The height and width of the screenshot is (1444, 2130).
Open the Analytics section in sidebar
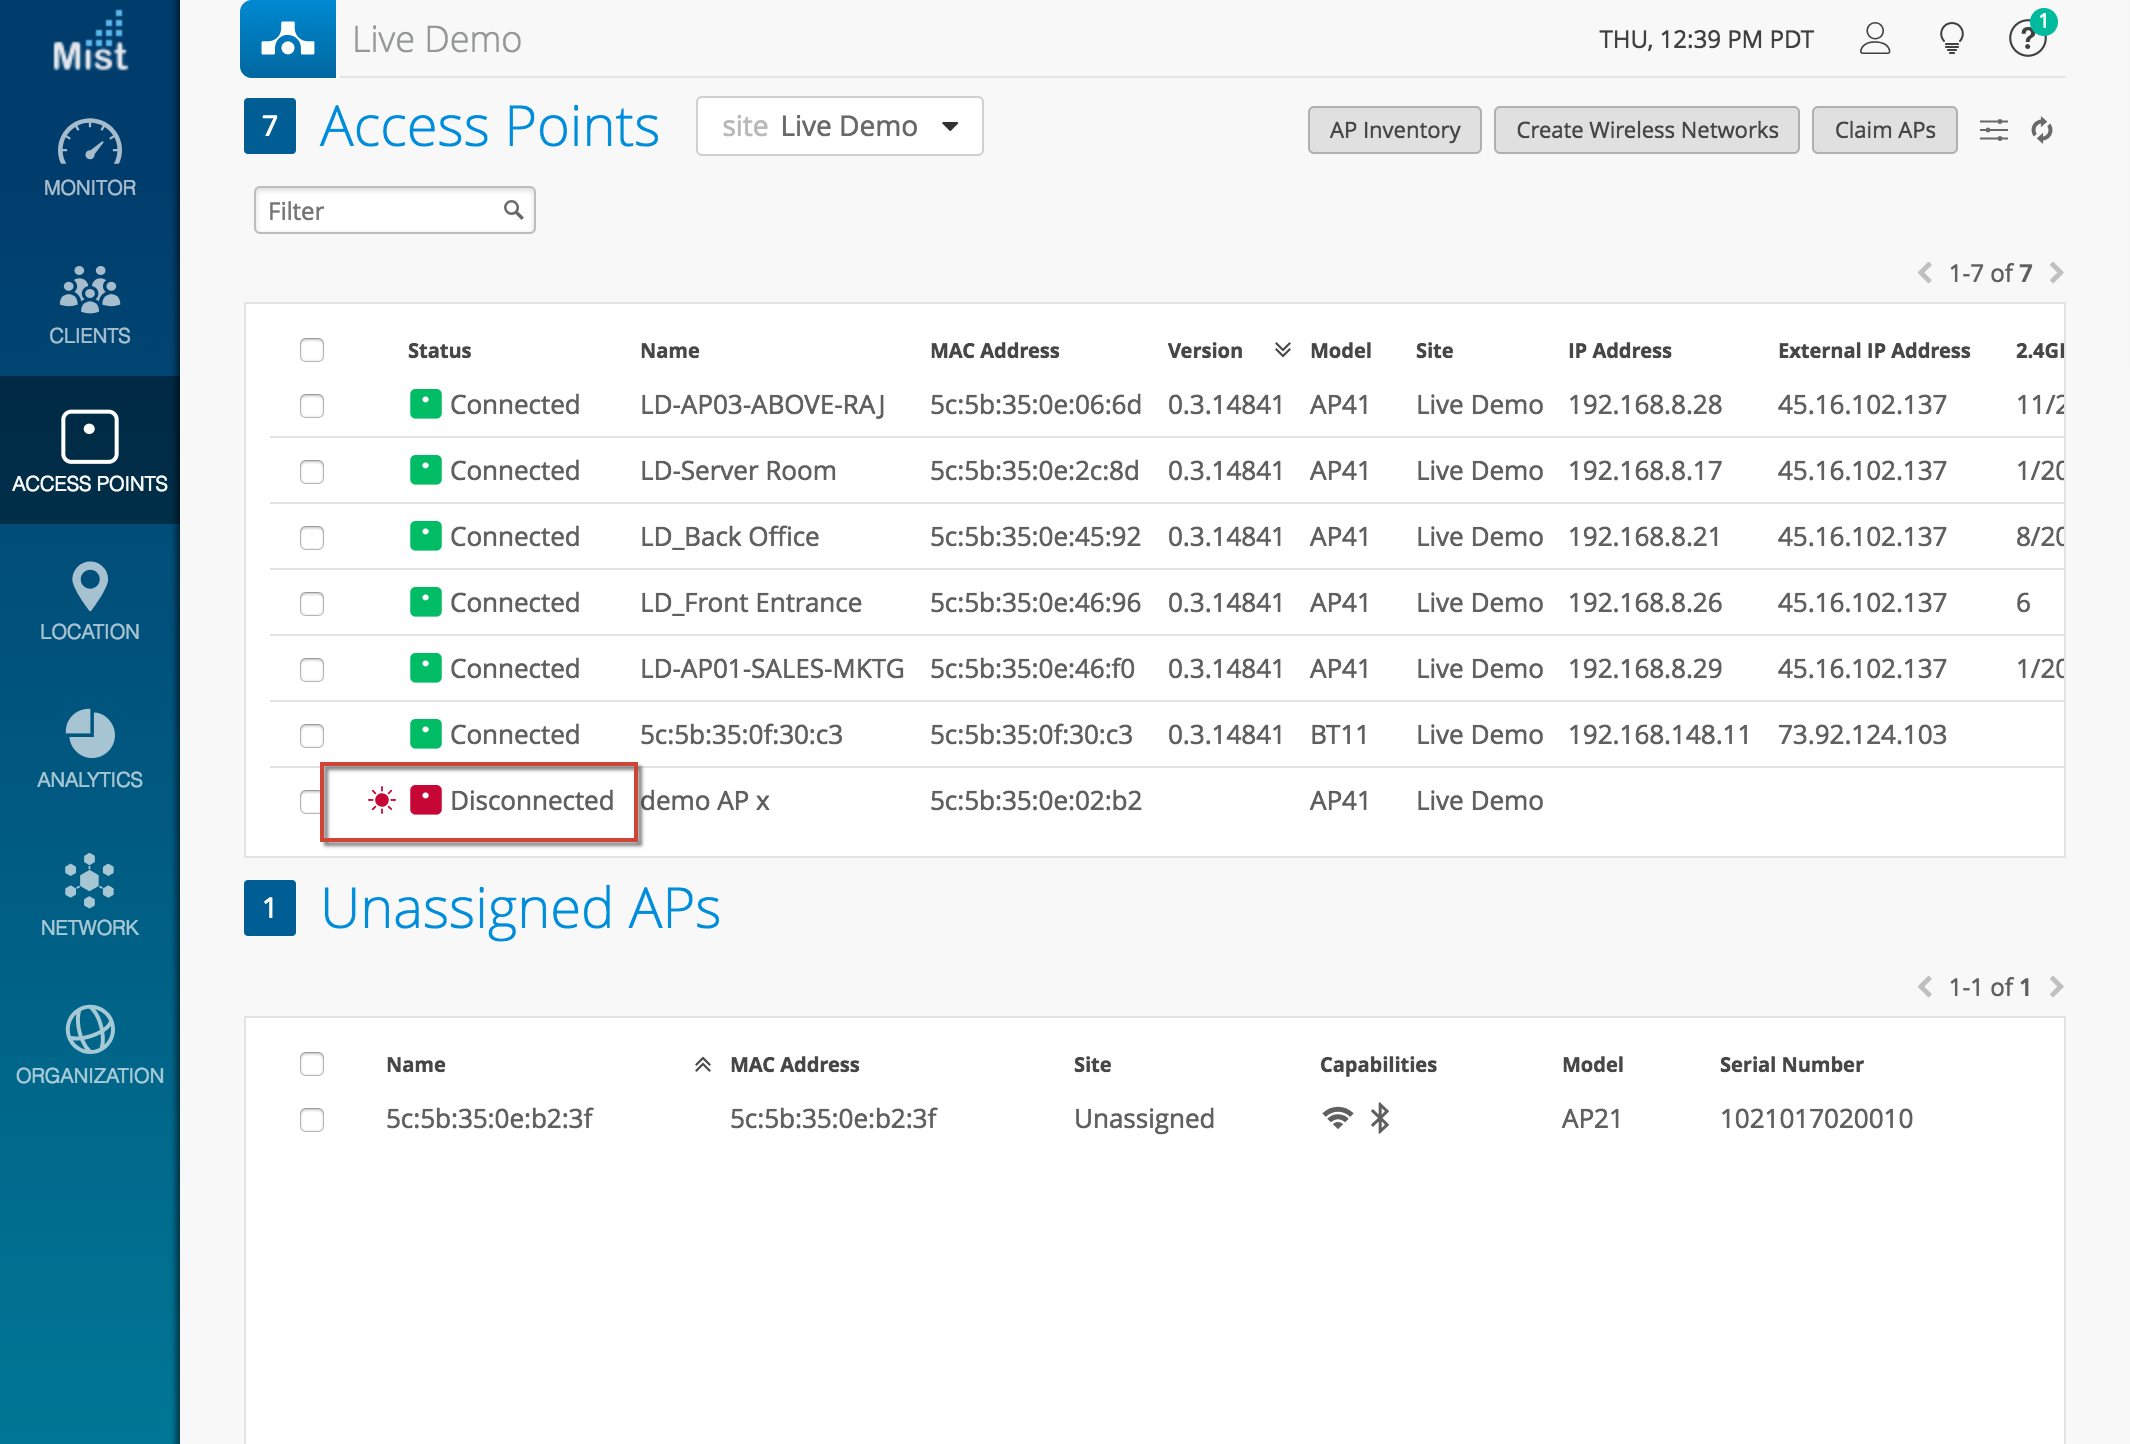click(90, 749)
